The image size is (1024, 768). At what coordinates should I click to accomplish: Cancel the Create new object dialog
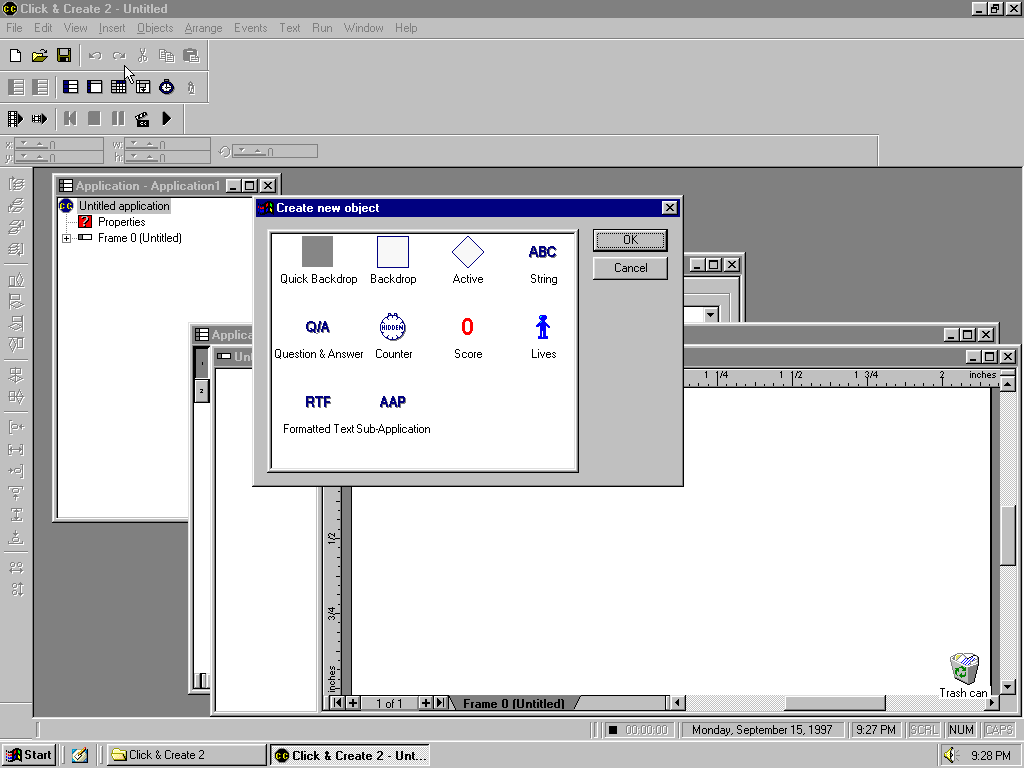point(630,268)
